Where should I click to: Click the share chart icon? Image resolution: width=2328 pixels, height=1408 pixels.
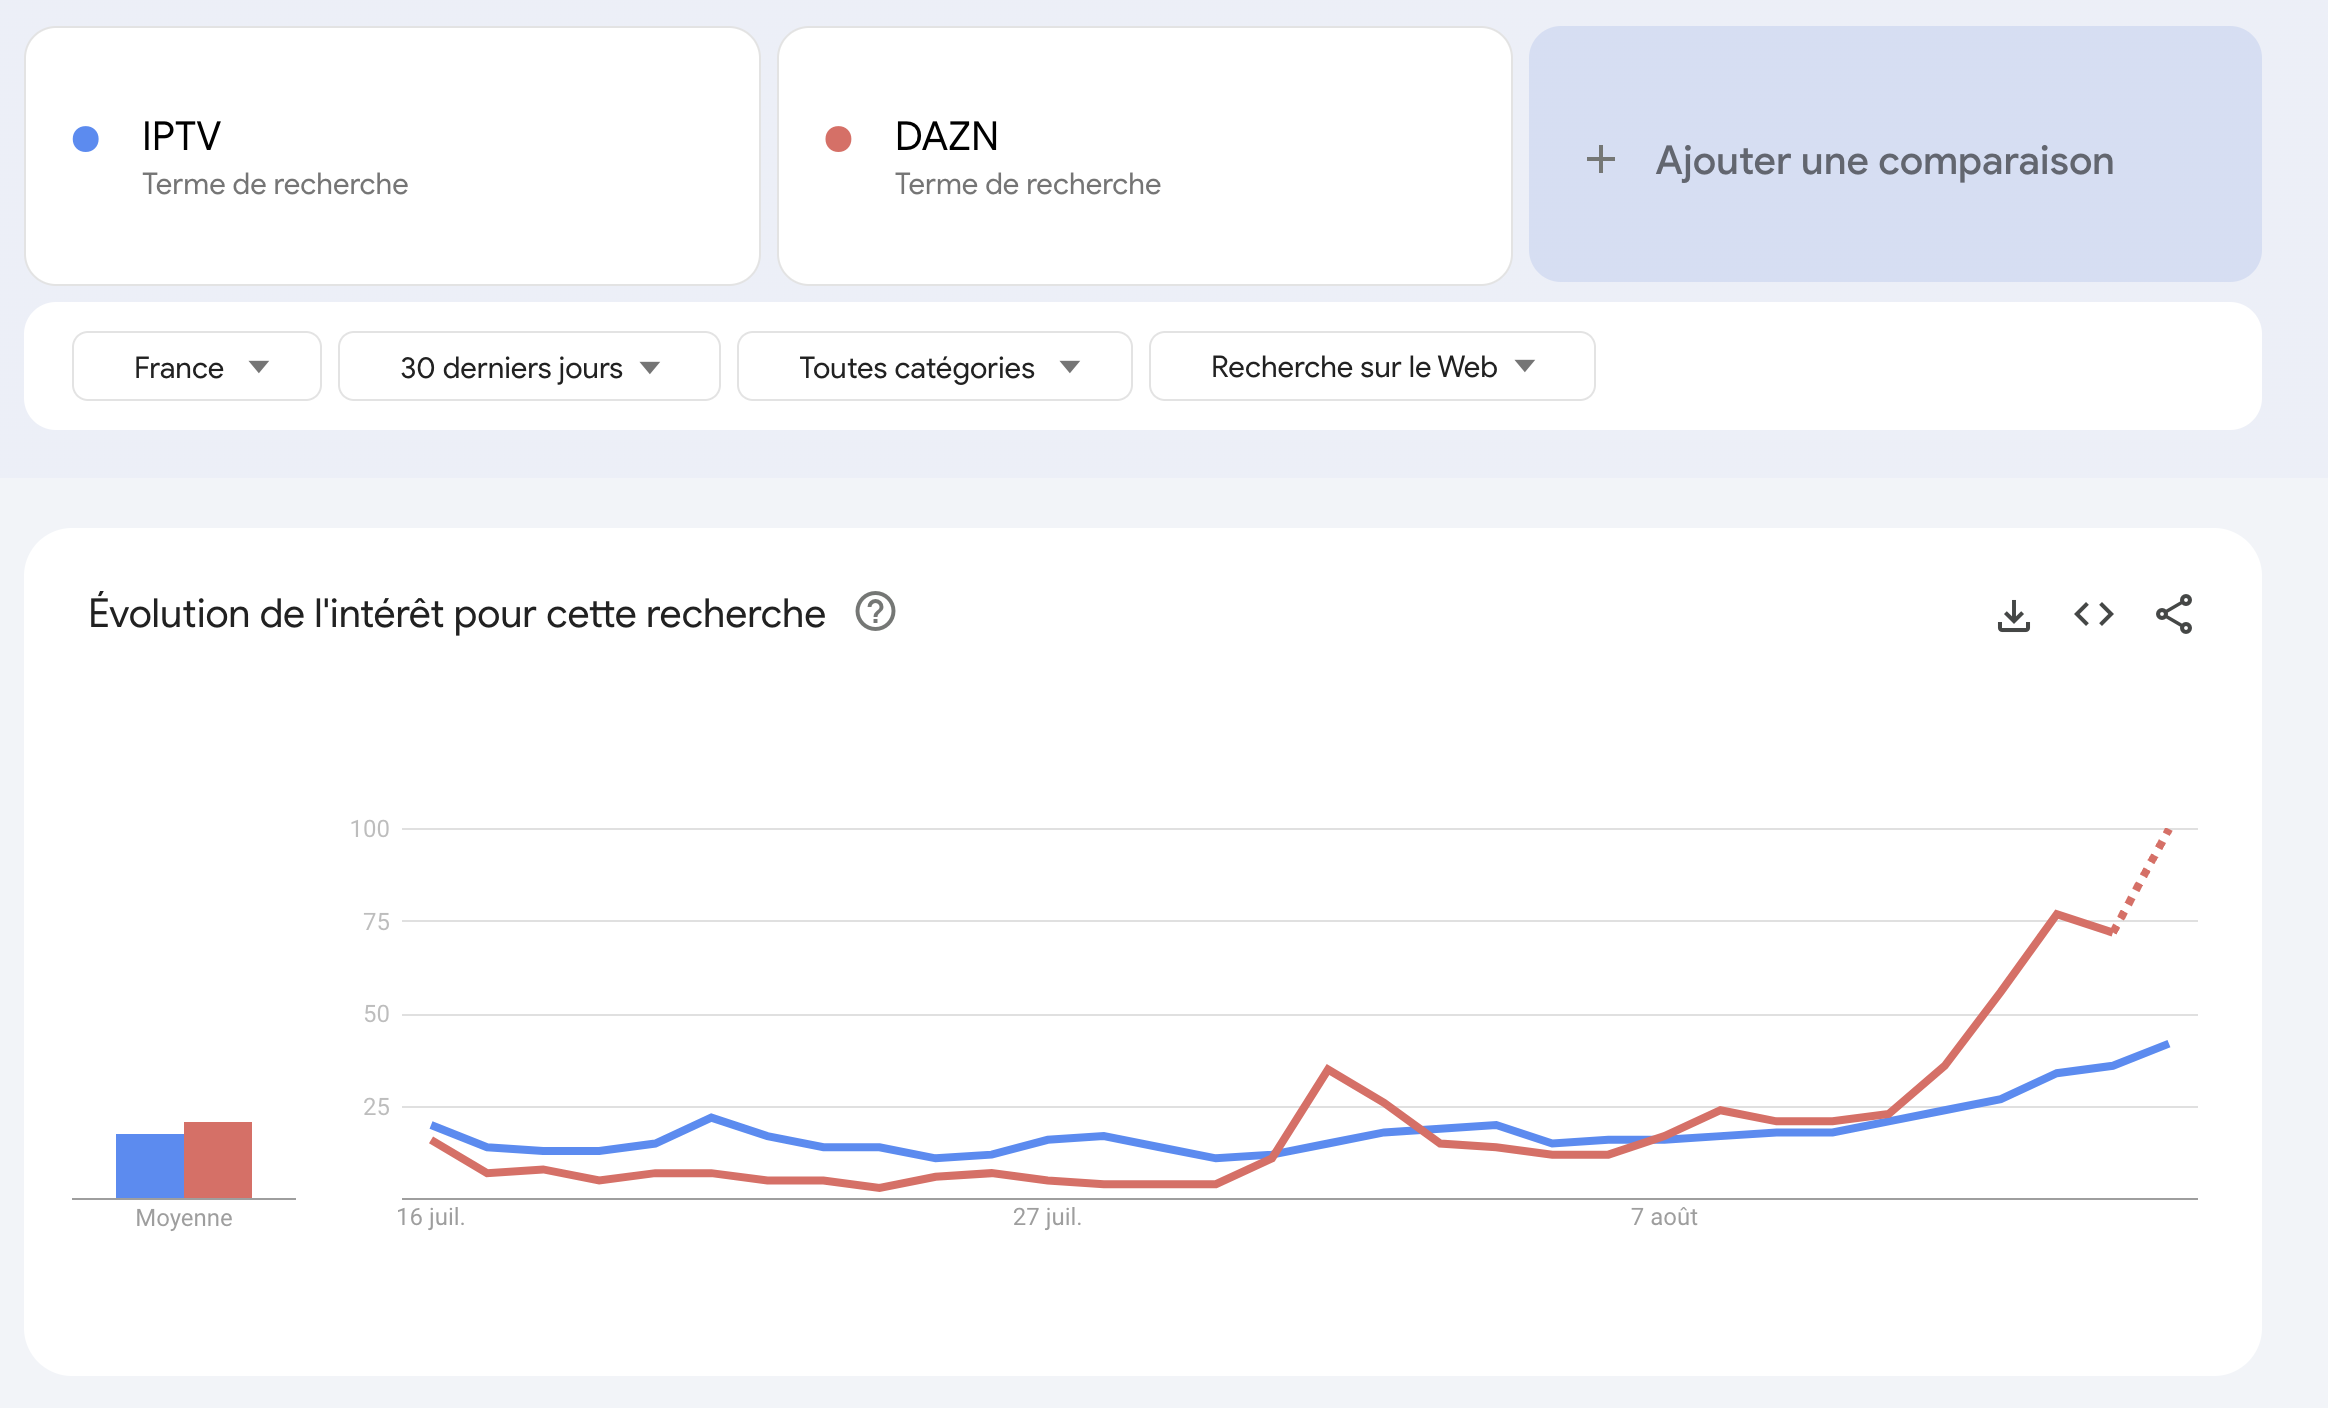coord(2174,614)
